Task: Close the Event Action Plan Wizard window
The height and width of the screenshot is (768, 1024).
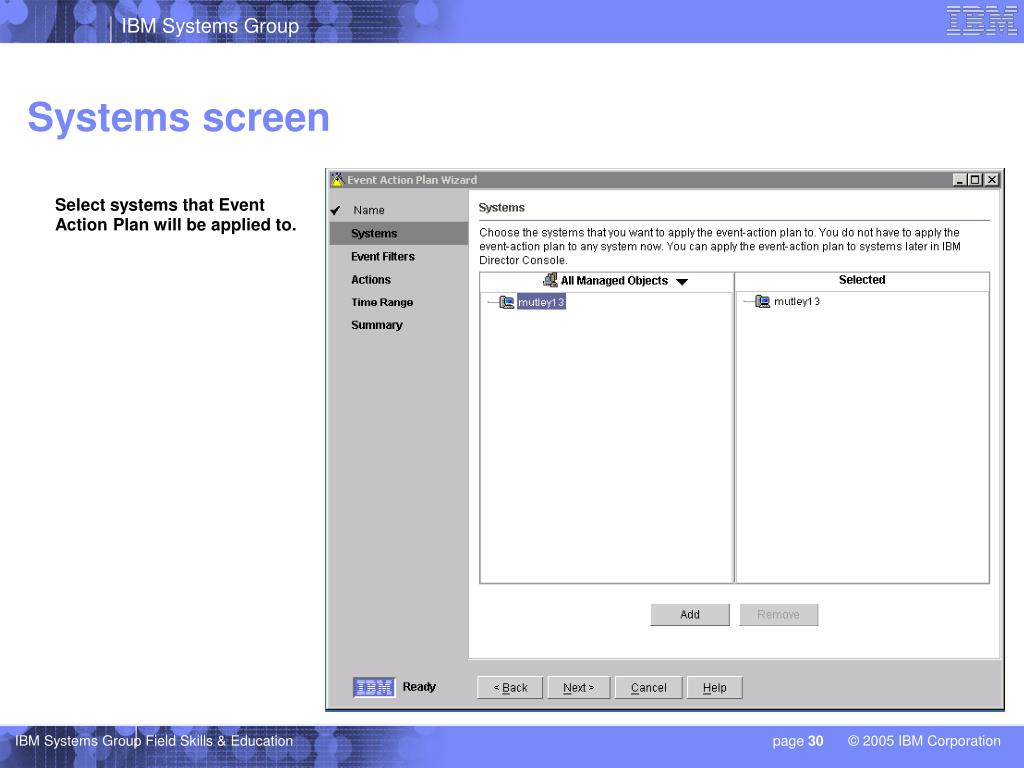Action: [992, 180]
